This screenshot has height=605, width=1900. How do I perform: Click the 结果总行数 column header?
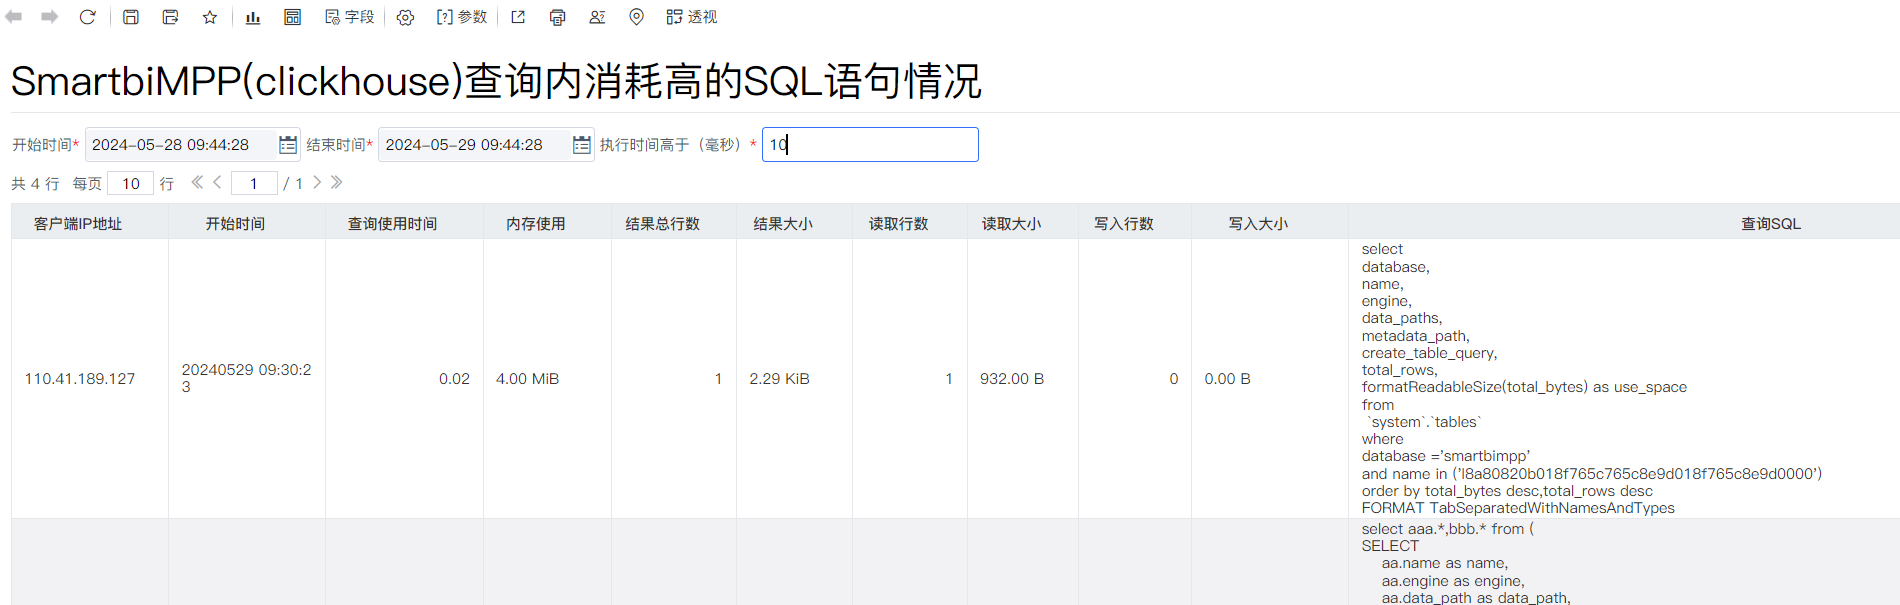point(674,223)
